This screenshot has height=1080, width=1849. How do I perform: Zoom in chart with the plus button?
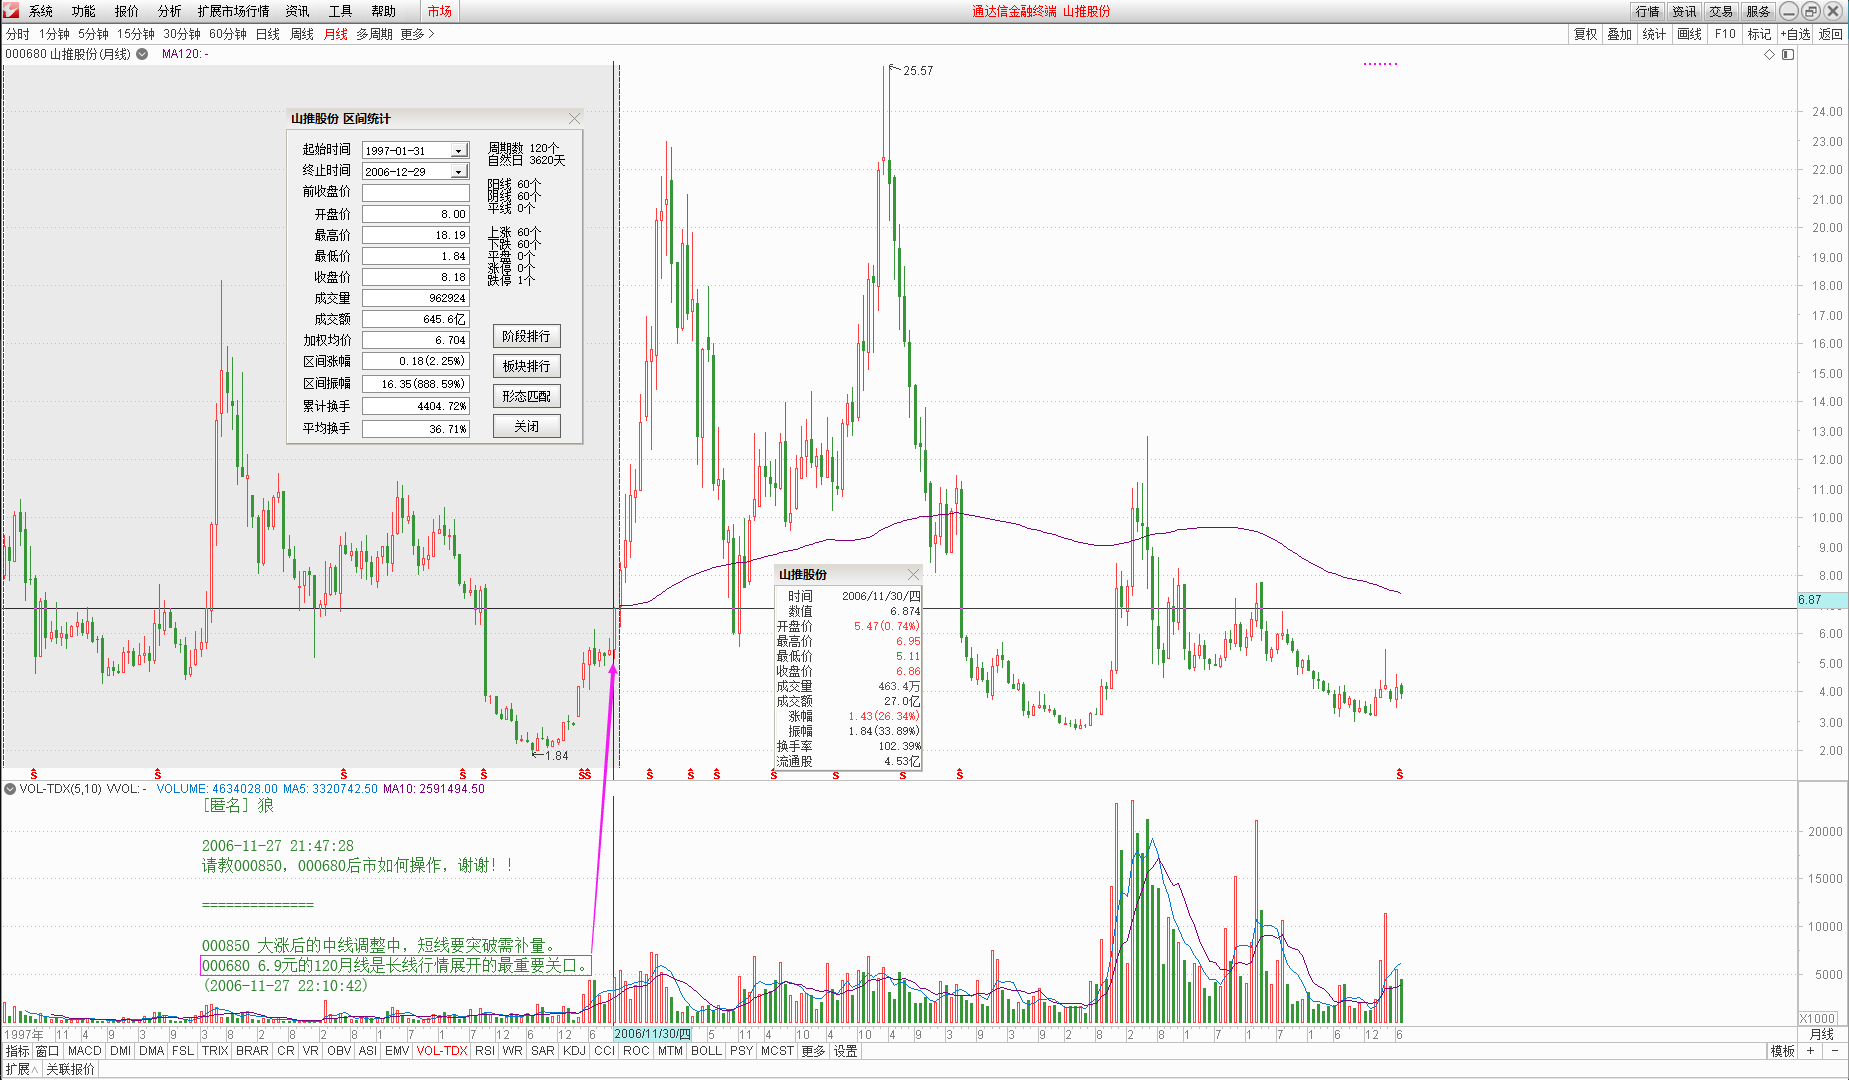(x=1810, y=1051)
